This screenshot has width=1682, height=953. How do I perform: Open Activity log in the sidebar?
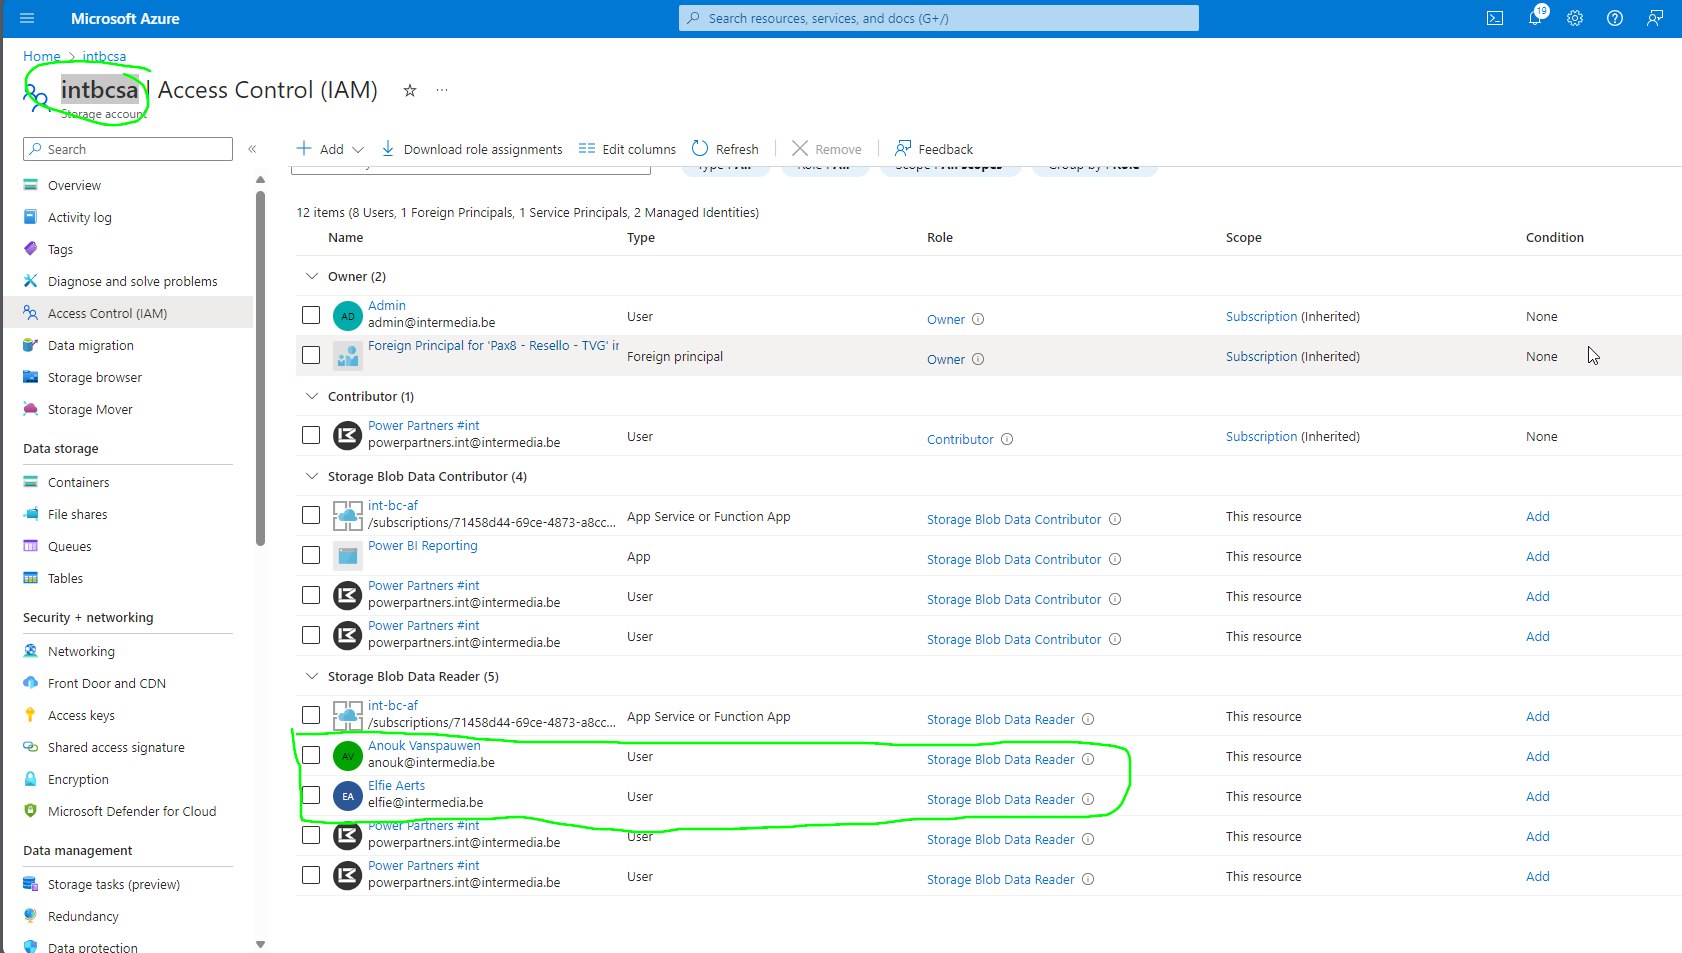tap(80, 217)
